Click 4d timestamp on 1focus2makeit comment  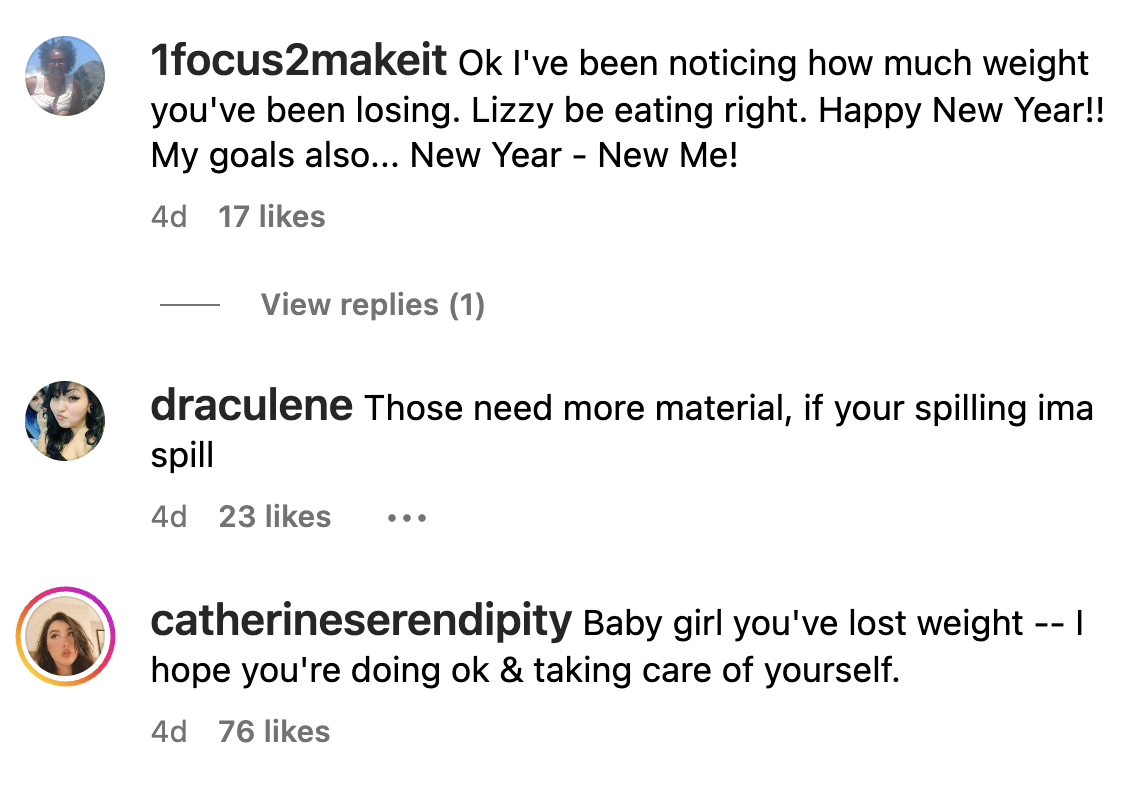tap(169, 217)
